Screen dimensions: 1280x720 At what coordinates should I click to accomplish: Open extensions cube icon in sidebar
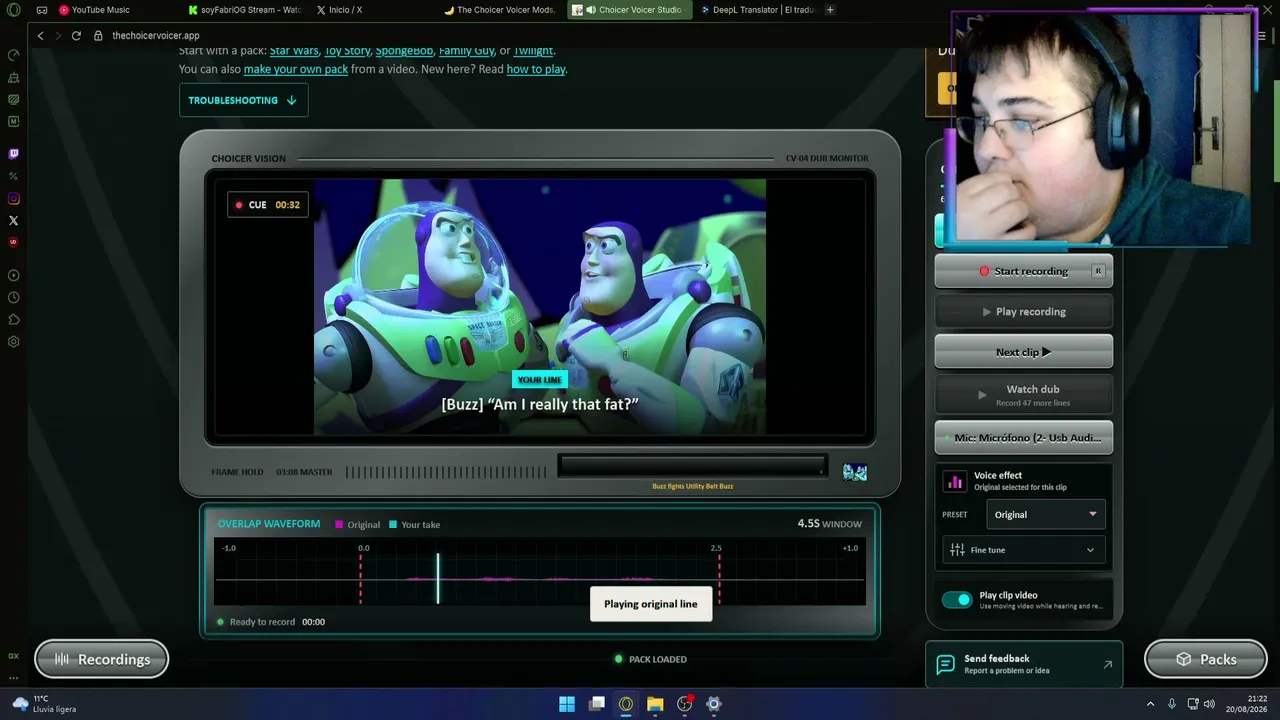point(13,320)
